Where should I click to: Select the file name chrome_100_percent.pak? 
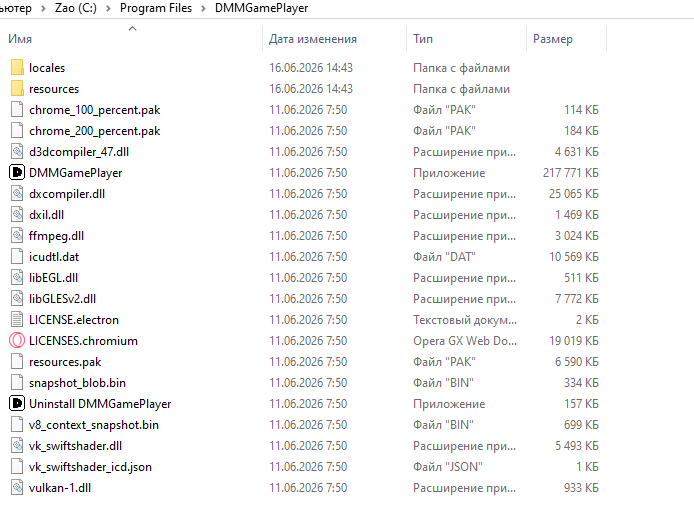click(95, 110)
